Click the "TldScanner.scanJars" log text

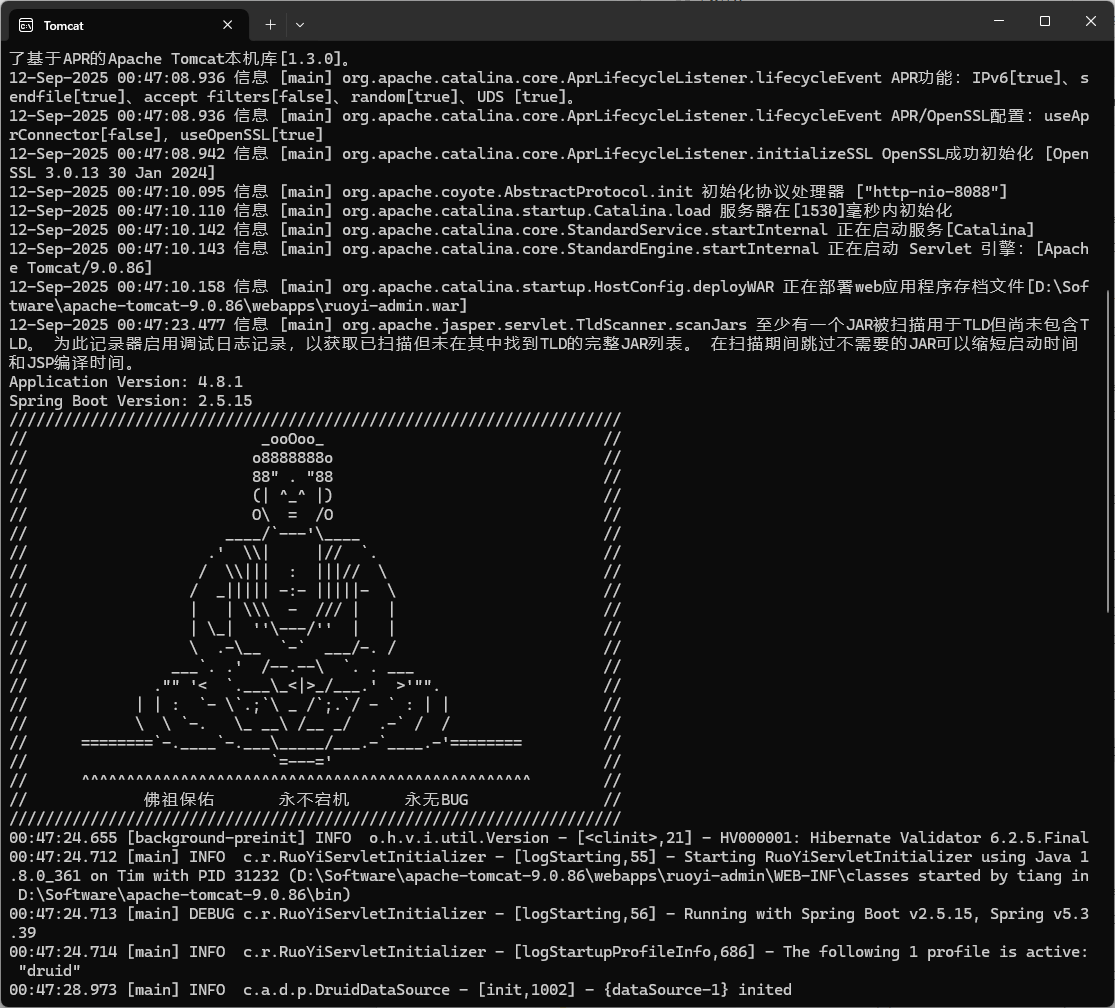661,325
